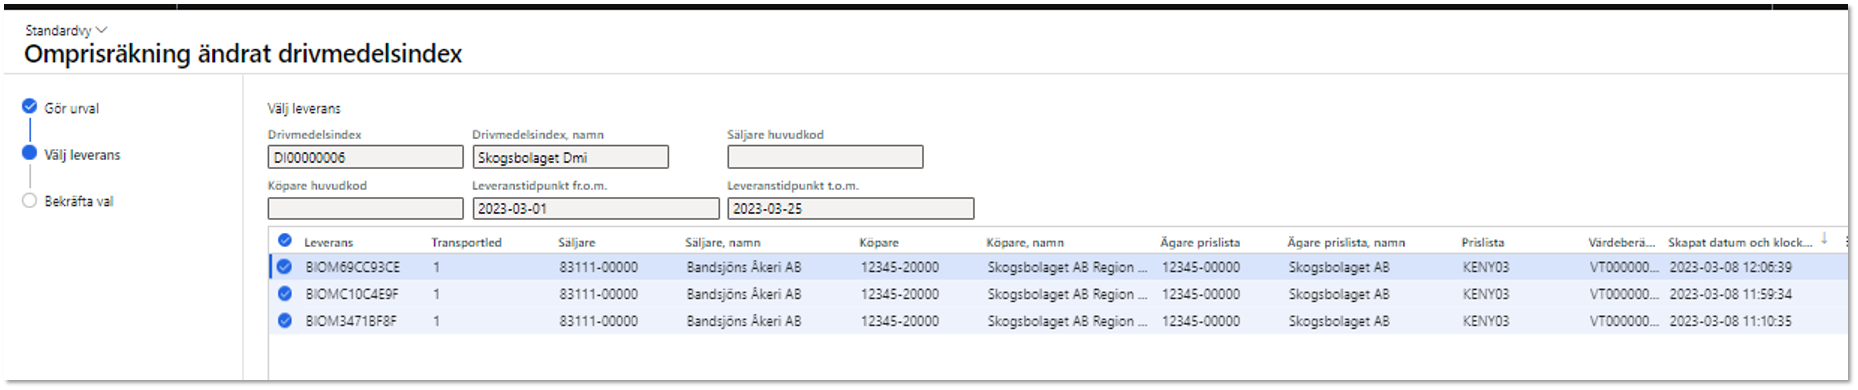Click the Värdeberä... column header

(x=1621, y=242)
